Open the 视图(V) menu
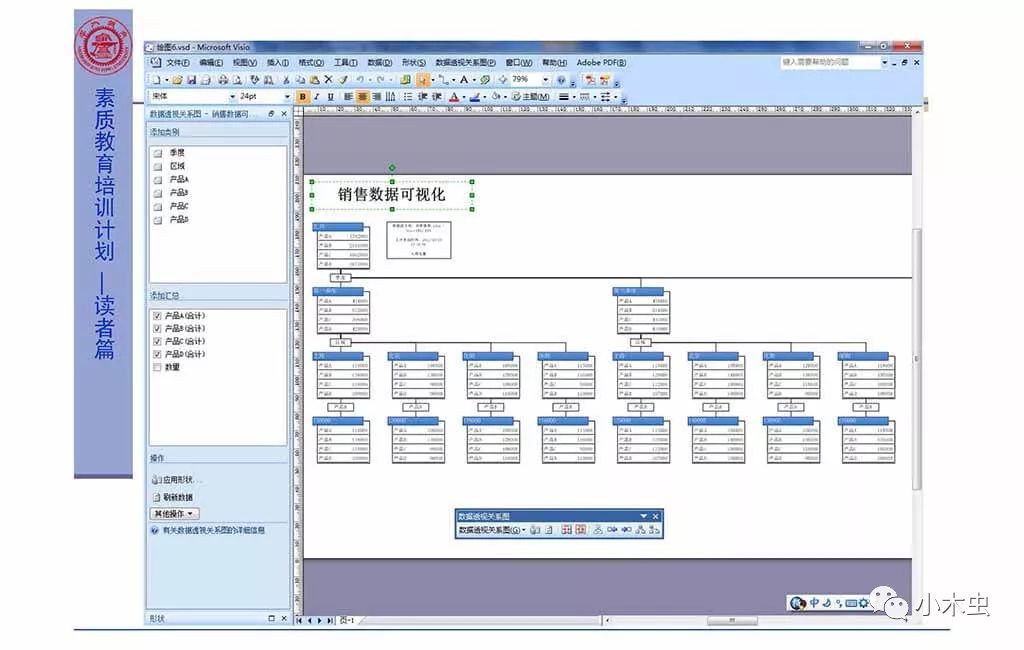 click(x=244, y=63)
